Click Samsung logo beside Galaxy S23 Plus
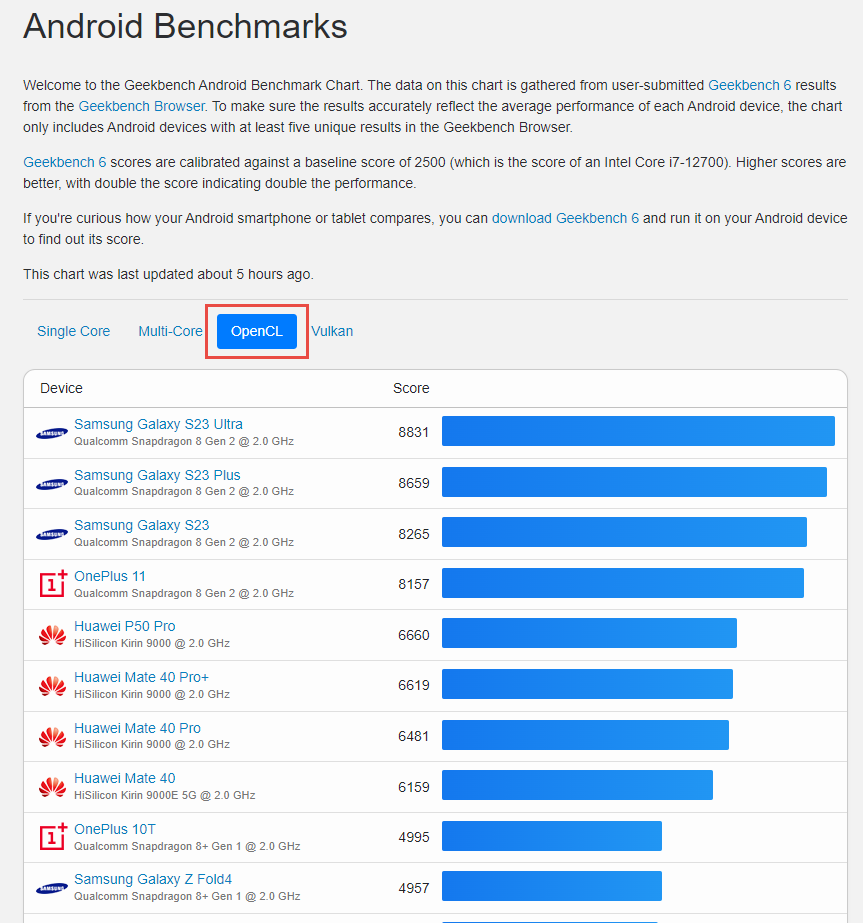 tap(52, 484)
